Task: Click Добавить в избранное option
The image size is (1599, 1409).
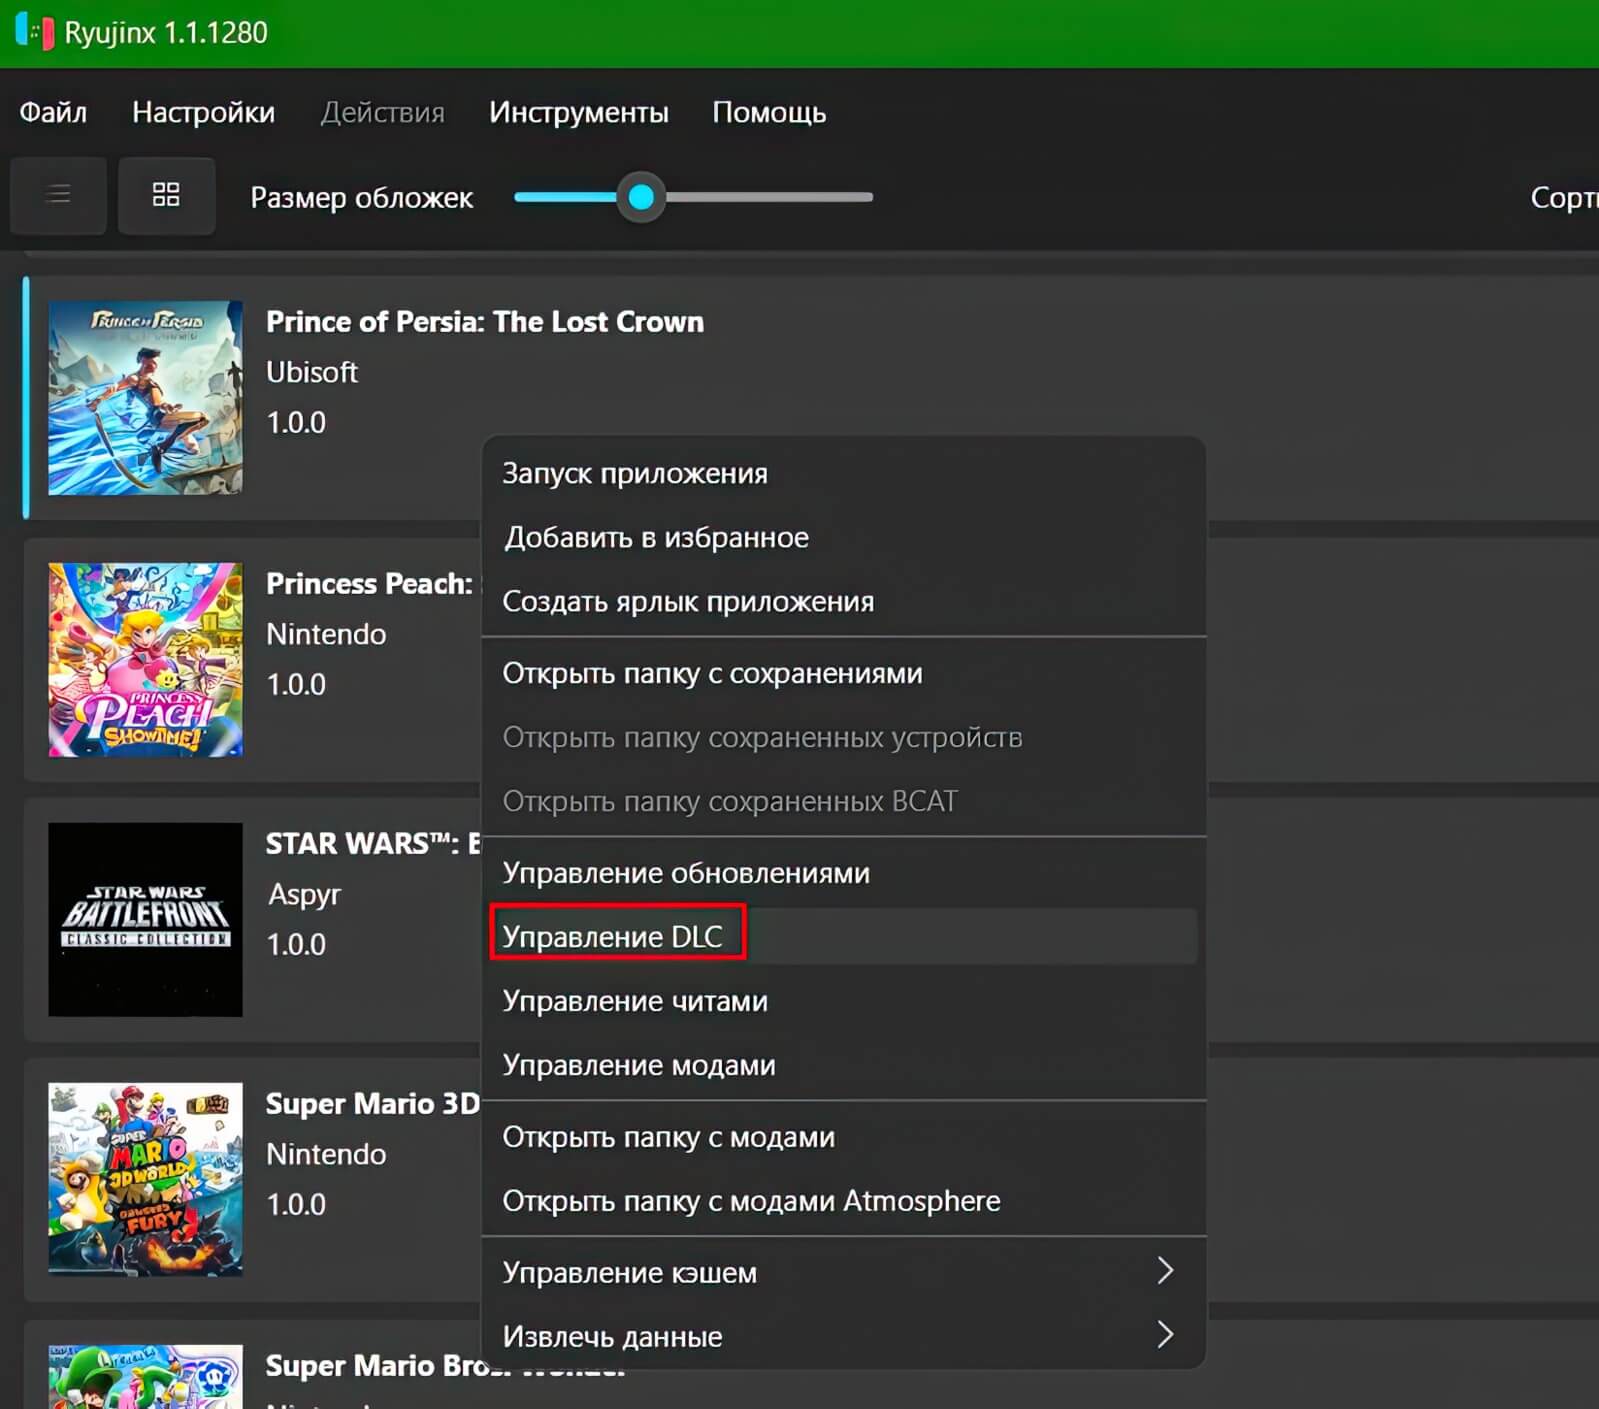Action: coord(656,537)
